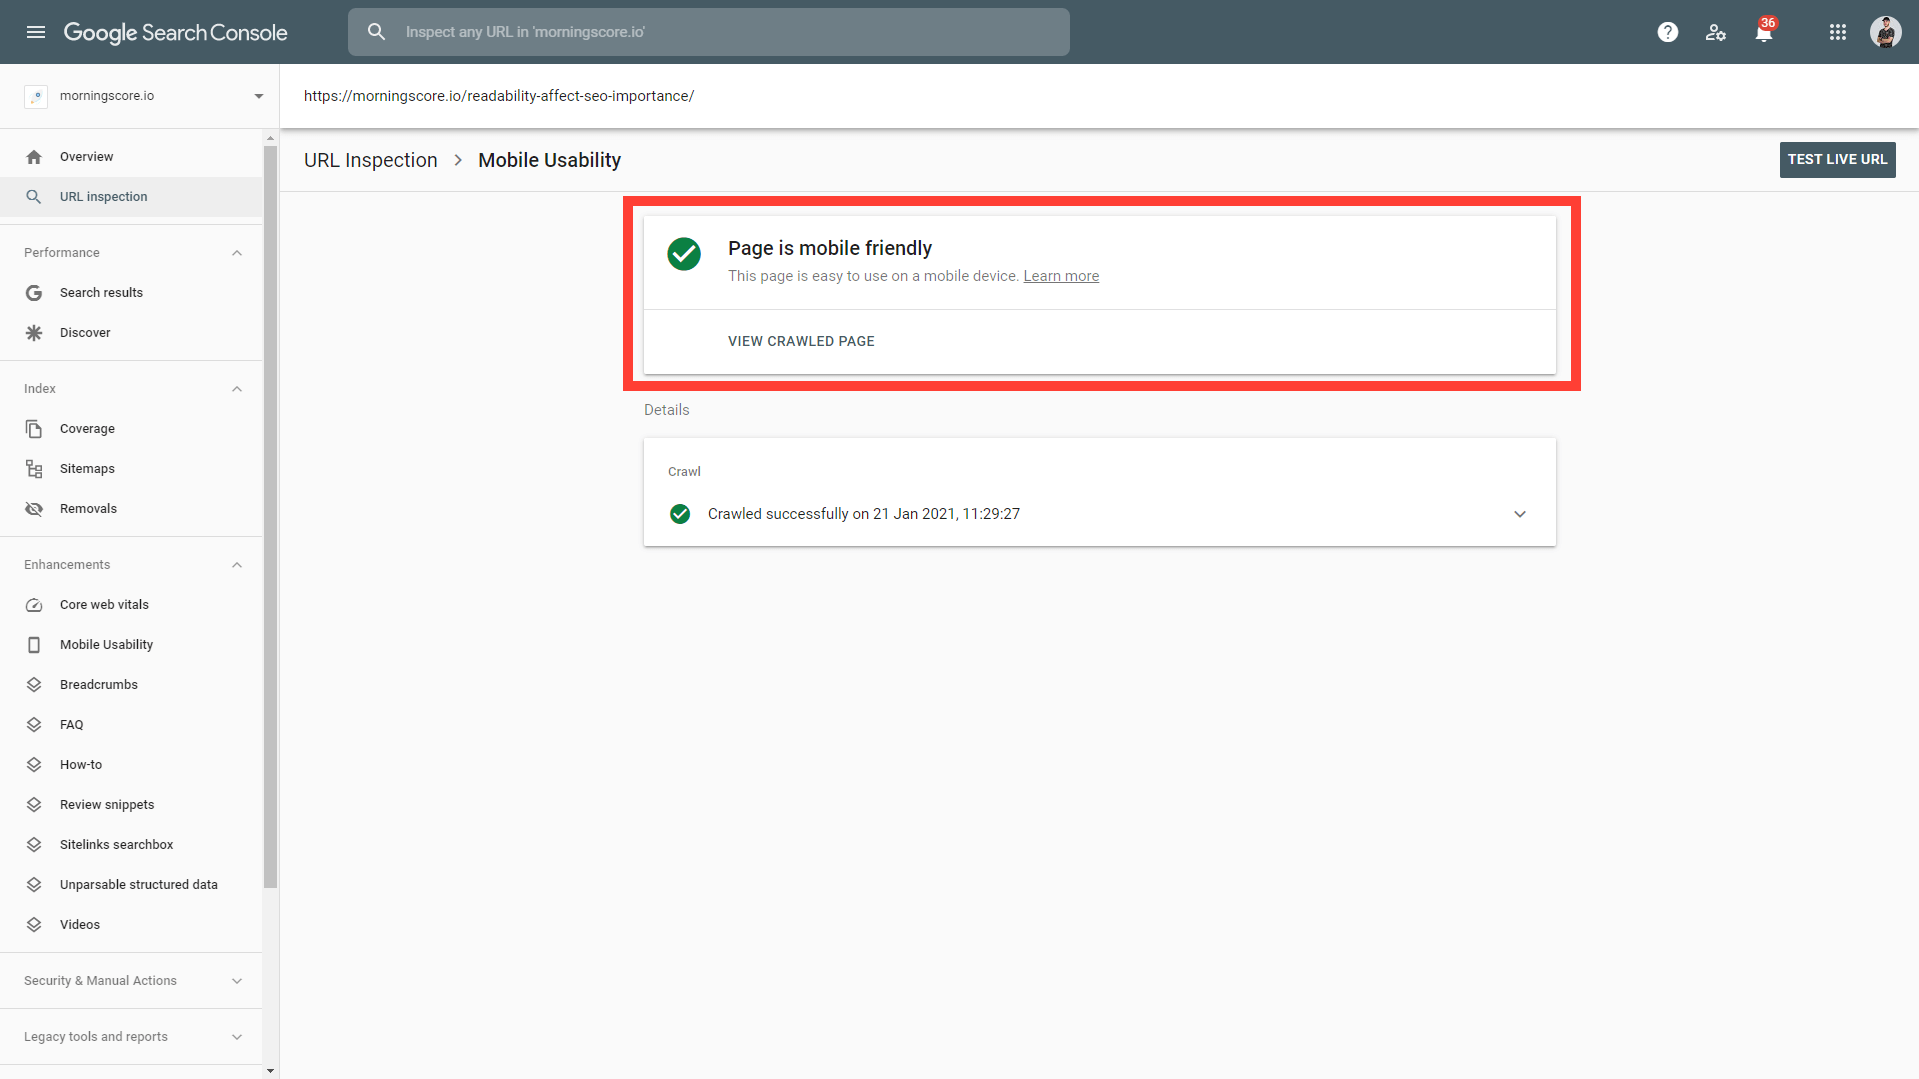The height and width of the screenshot is (1079, 1919).
Task: Collapse the Index section
Action: pyautogui.click(x=237, y=389)
